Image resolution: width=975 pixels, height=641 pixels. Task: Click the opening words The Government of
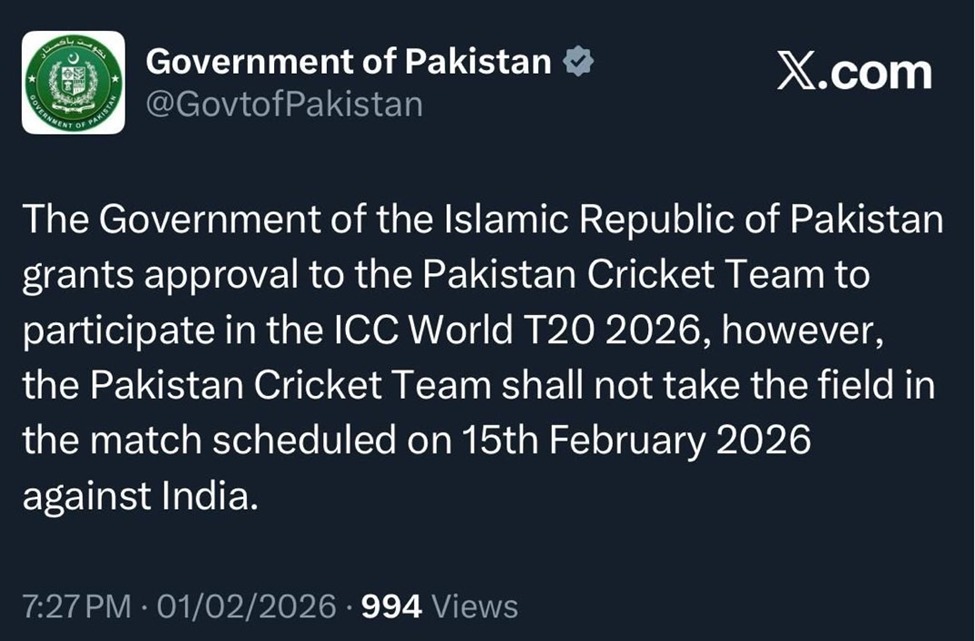[174, 221]
